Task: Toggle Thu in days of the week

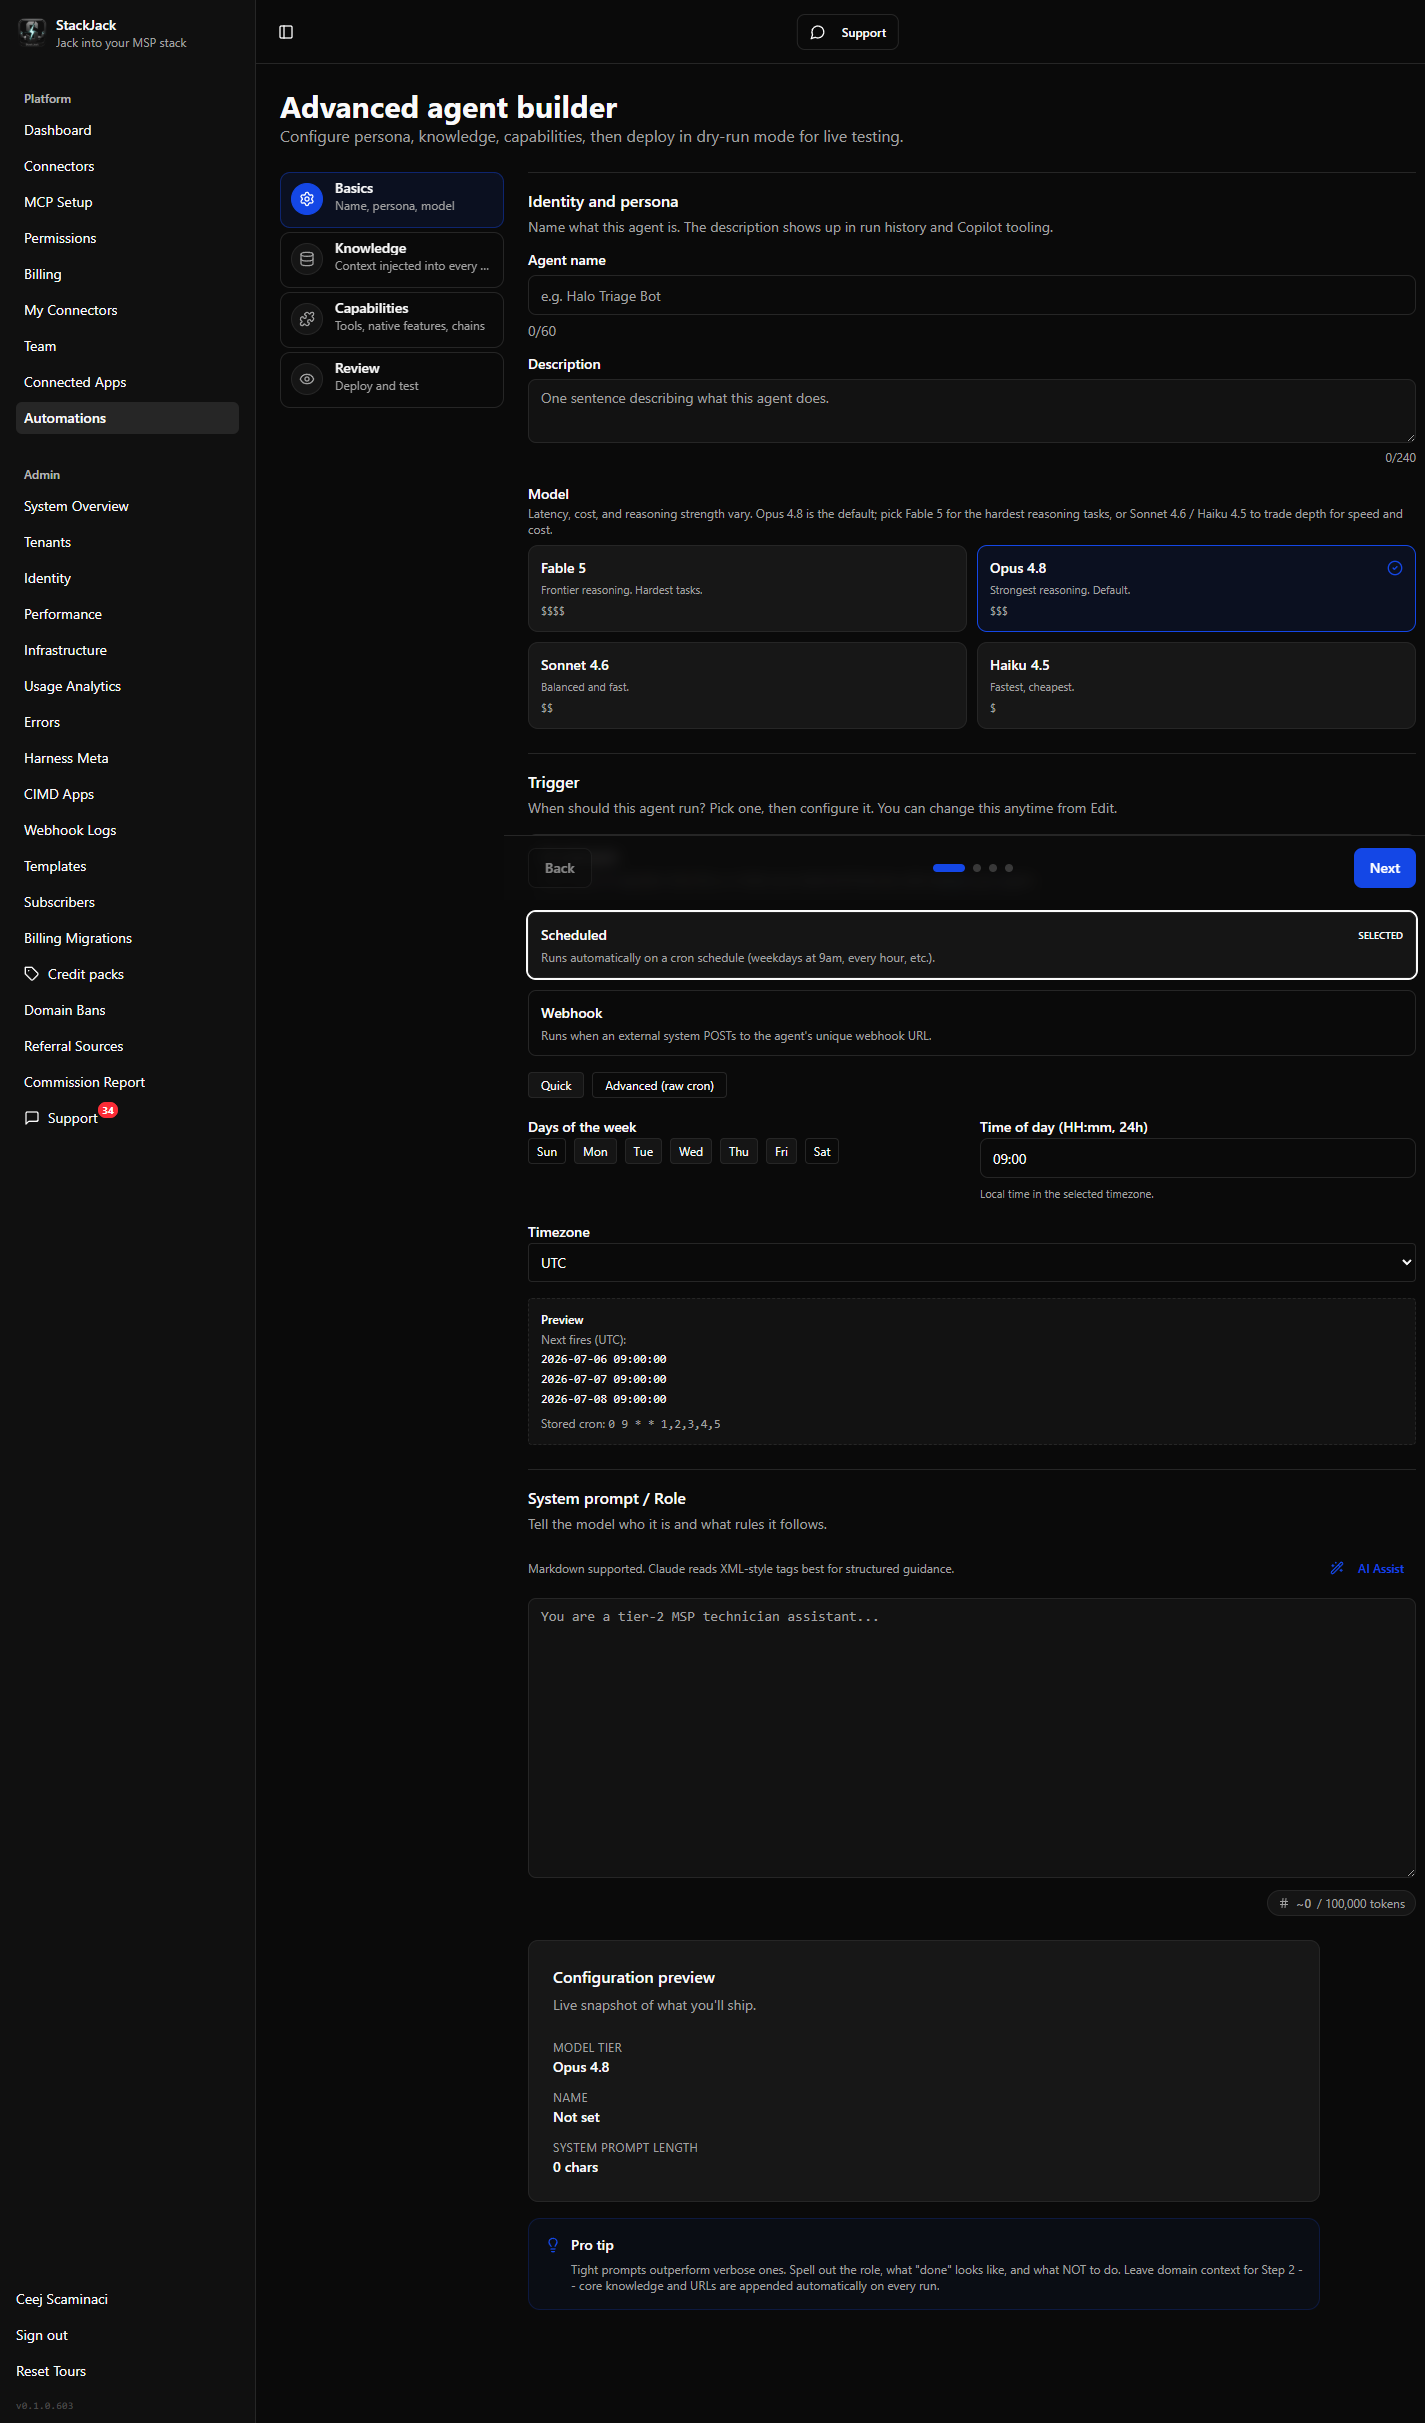Action: [x=739, y=1151]
